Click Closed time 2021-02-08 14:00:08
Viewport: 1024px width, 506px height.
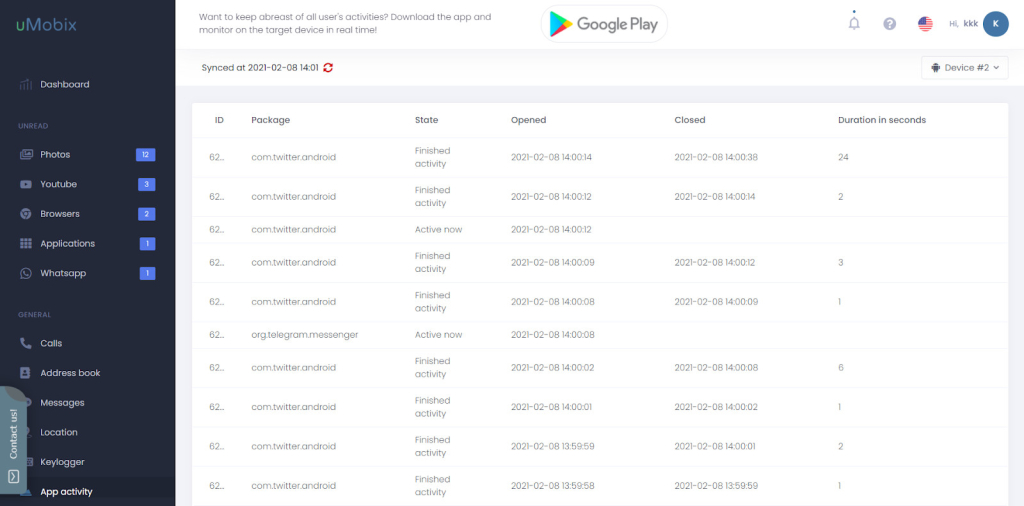[x=716, y=368]
